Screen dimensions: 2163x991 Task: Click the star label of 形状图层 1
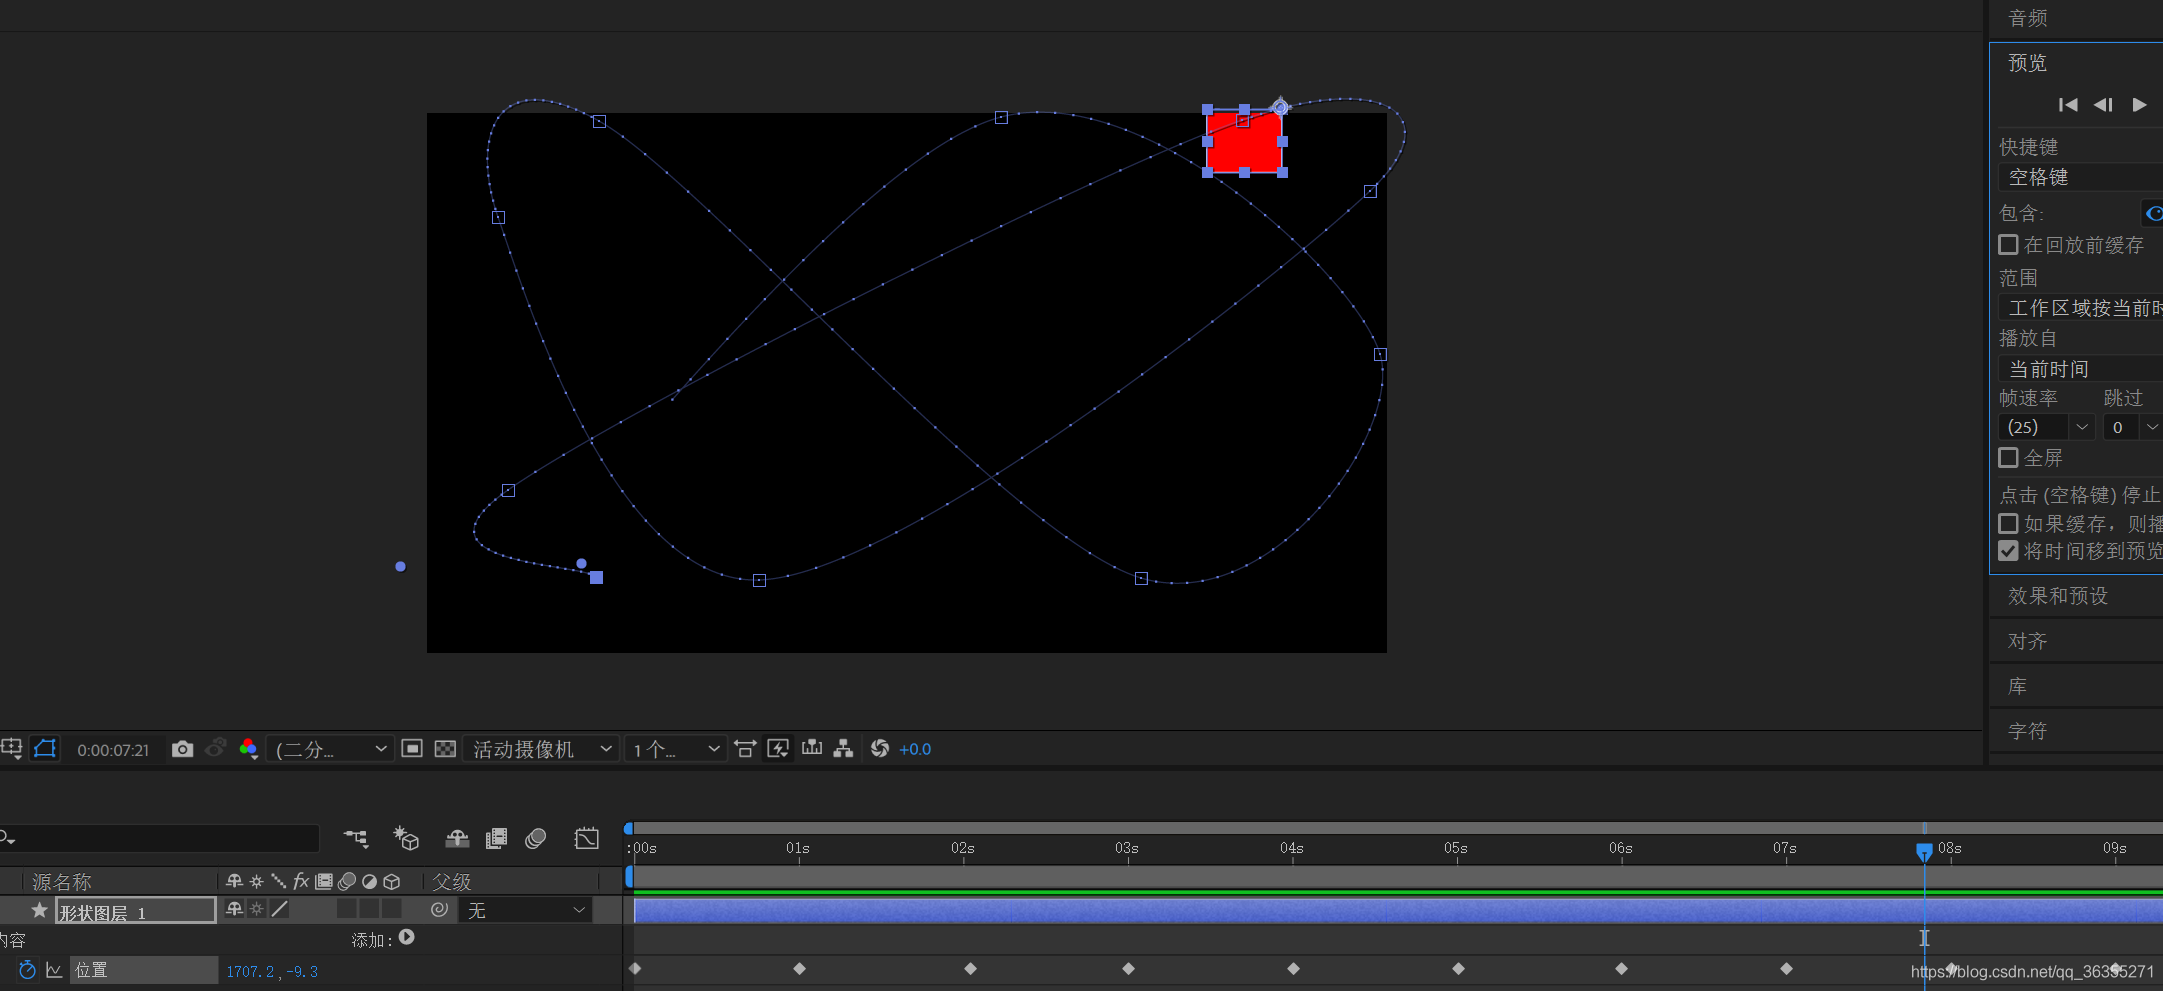tap(39, 910)
